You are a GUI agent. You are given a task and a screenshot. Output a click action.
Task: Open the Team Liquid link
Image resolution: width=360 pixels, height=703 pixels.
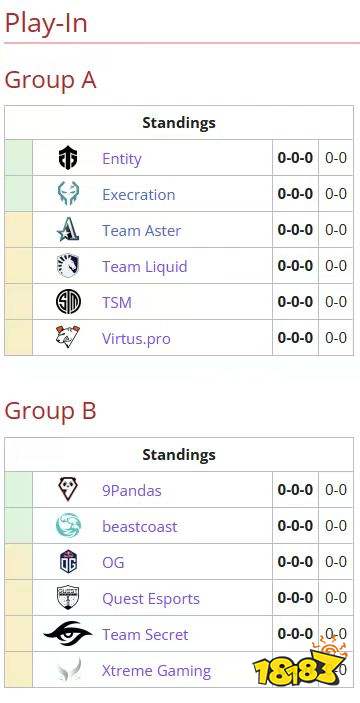click(x=144, y=266)
